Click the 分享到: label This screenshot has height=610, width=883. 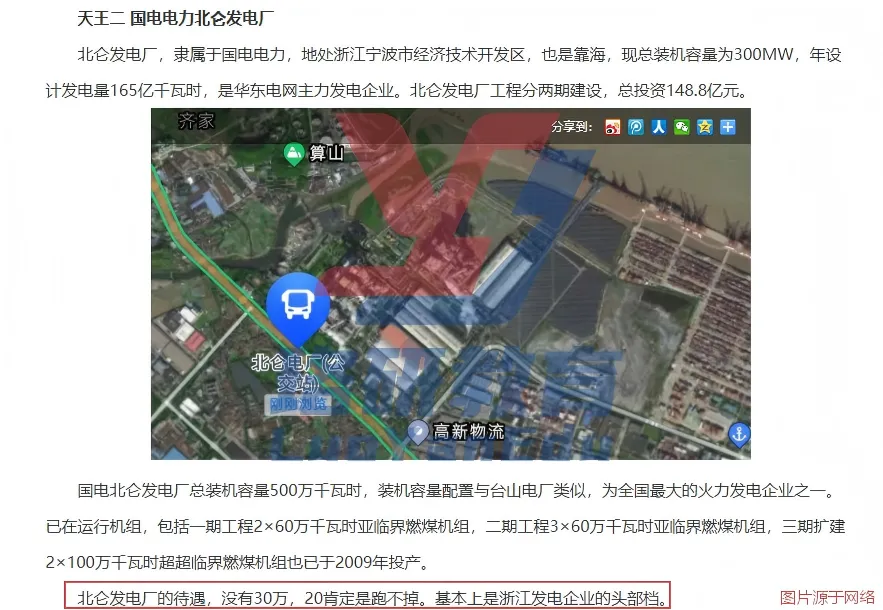[x=572, y=127]
